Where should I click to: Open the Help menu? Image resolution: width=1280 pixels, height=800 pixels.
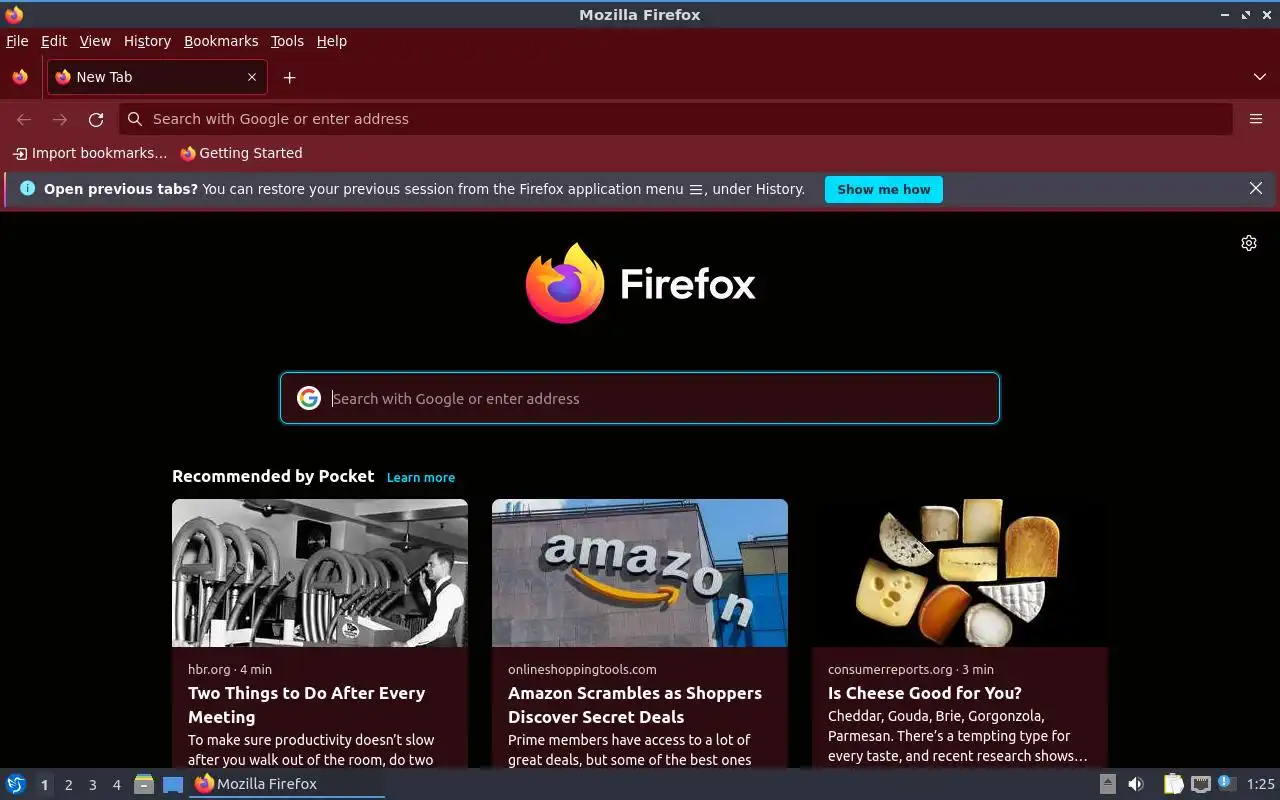pos(332,41)
